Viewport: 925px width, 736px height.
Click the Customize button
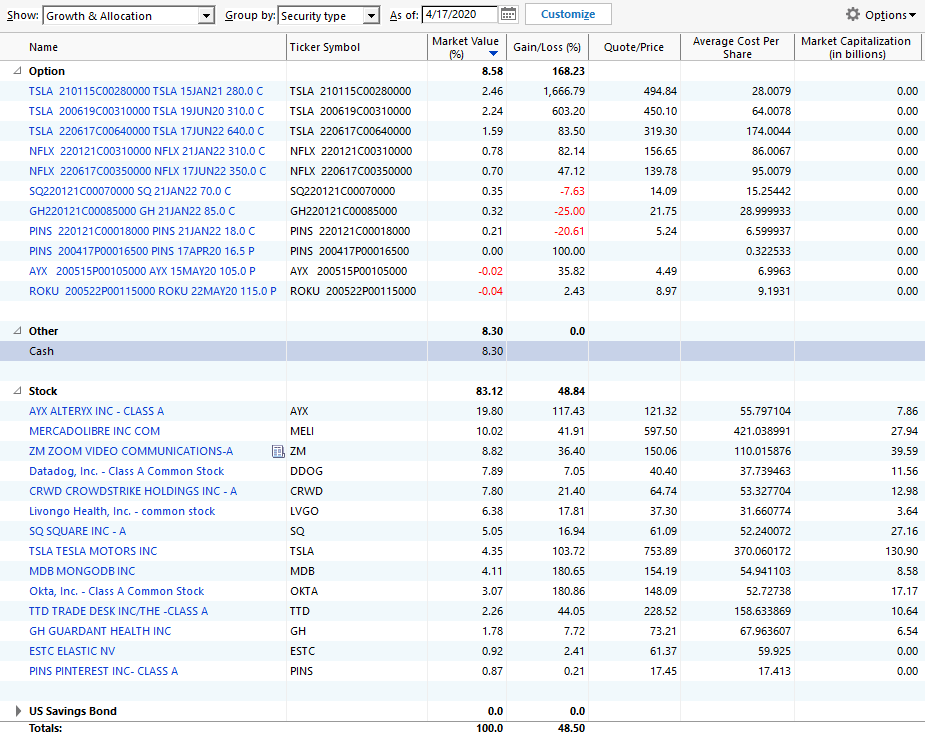click(568, 14)
